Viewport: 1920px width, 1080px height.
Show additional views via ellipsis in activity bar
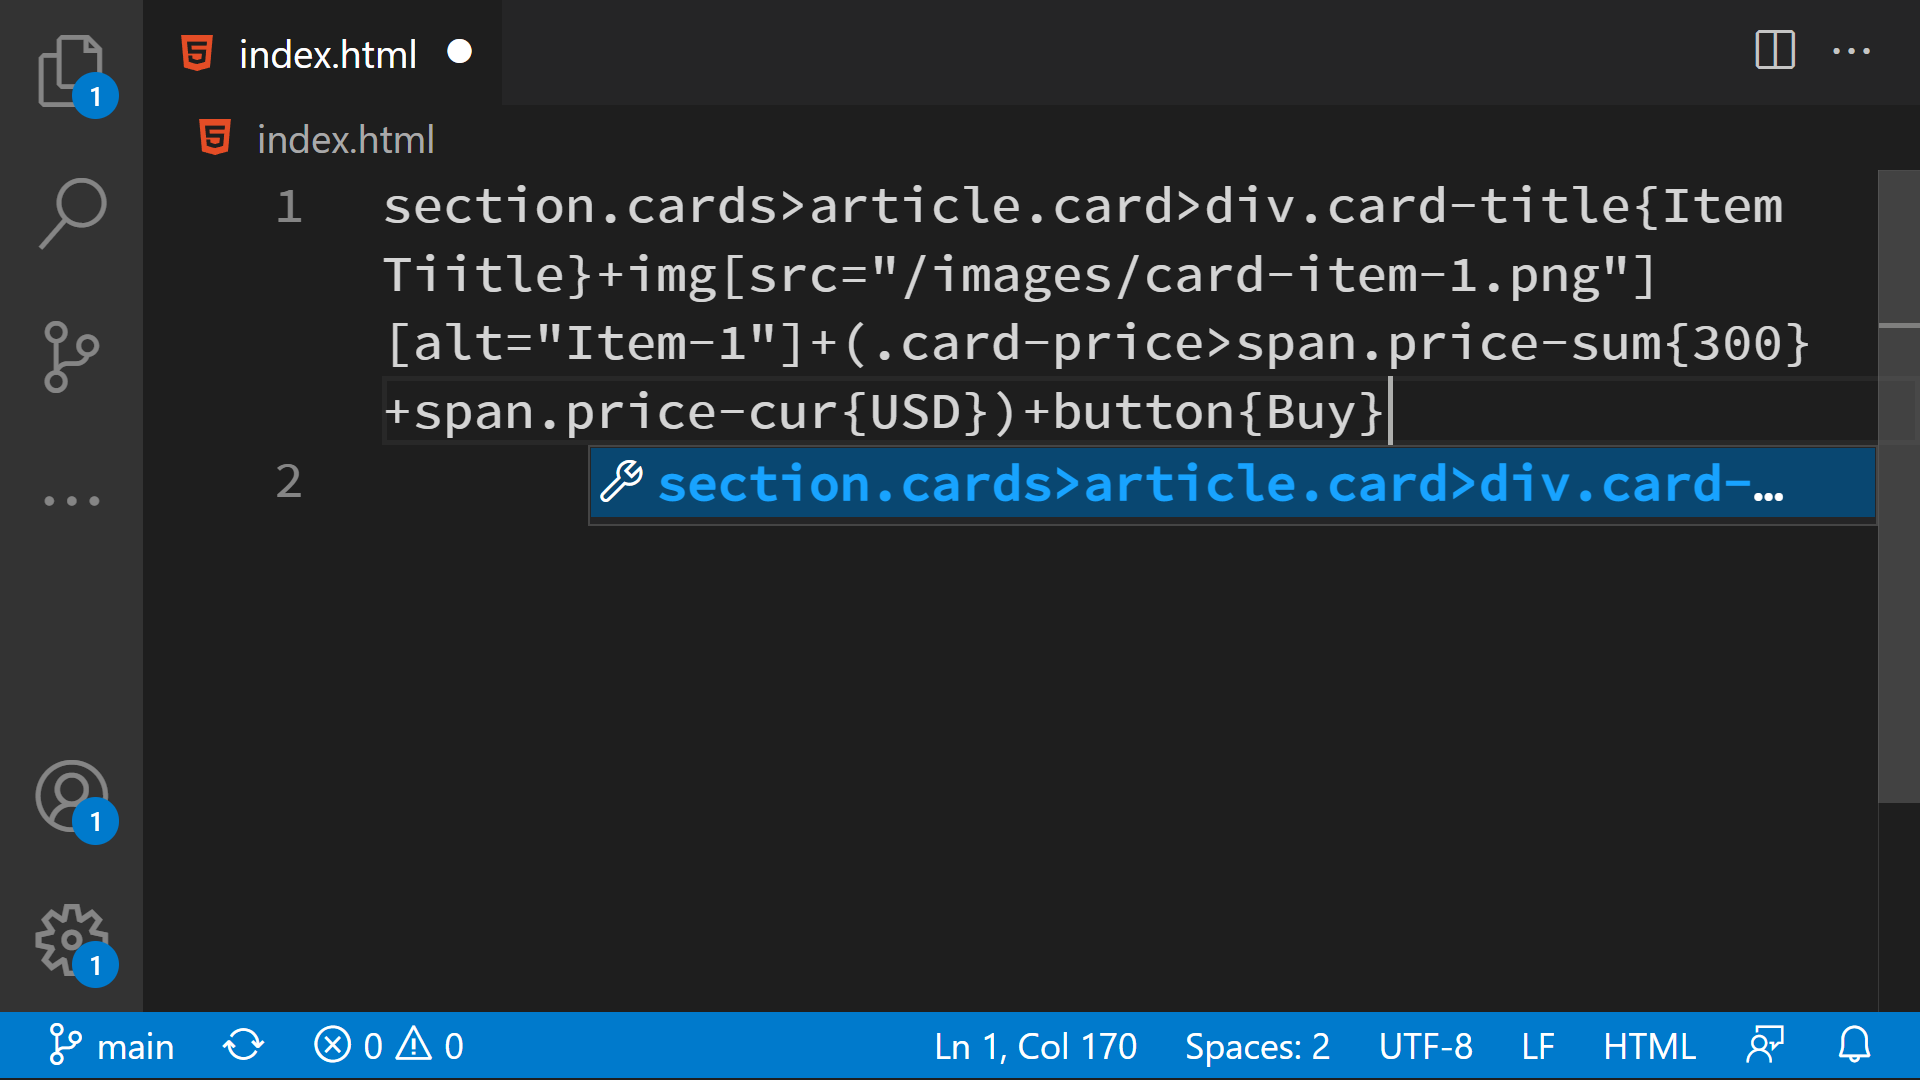pyautogui.click(x=71, y=497)
